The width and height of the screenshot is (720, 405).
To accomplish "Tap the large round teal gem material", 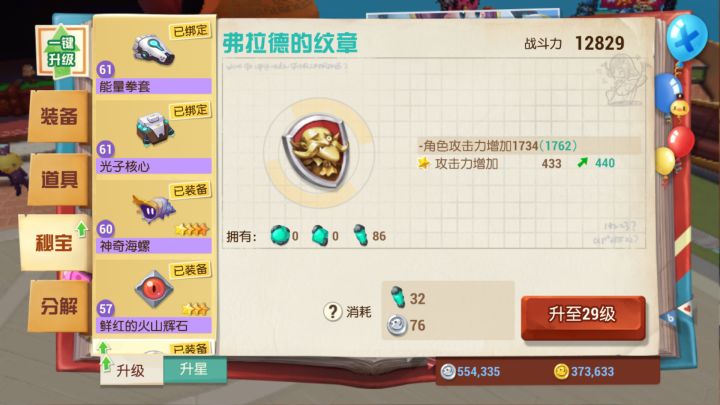I will pyautogui.click(x=280, y=235).
